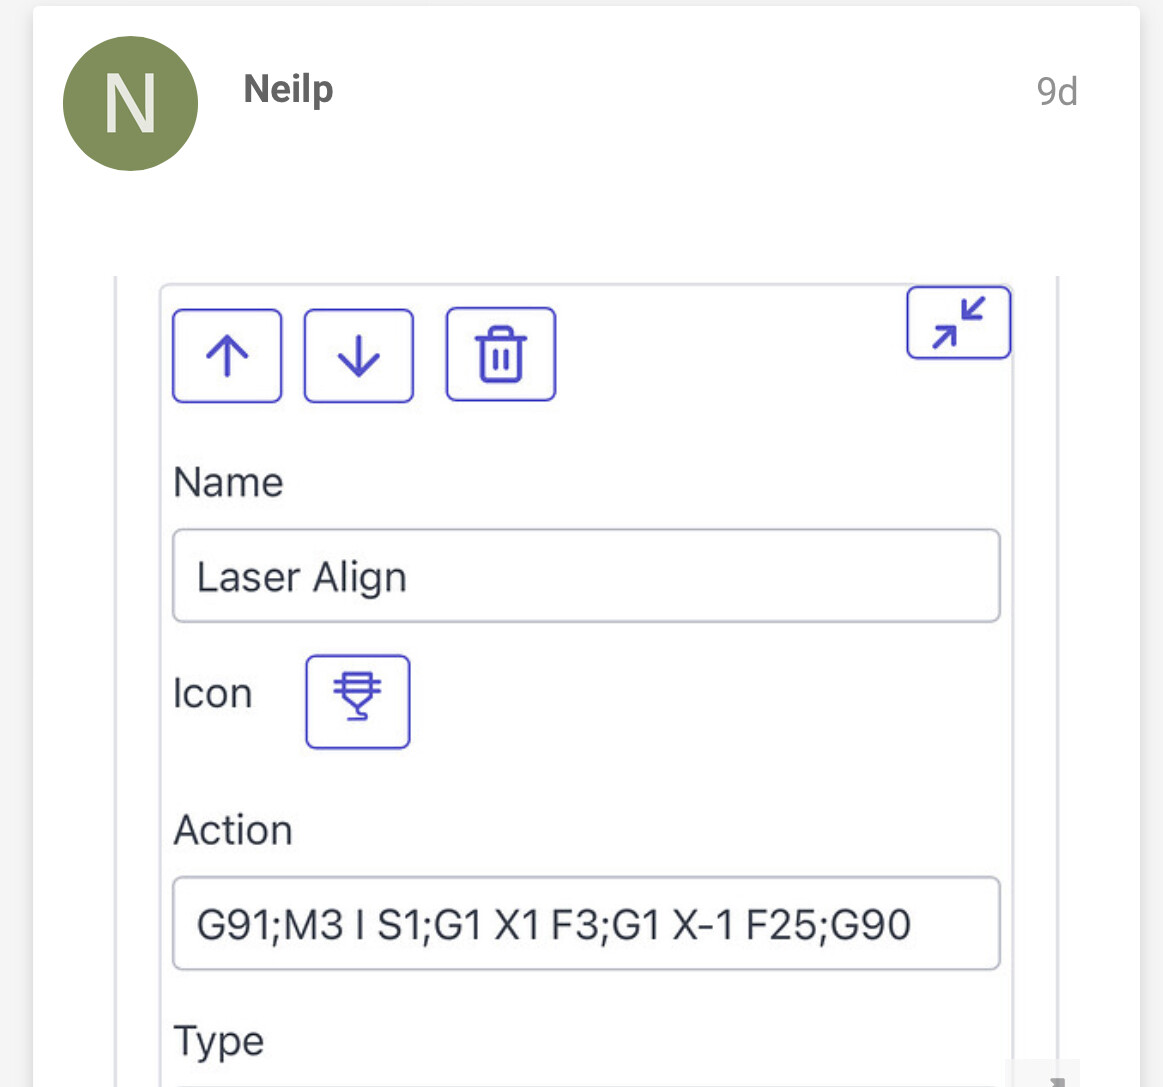Open the green N avatar profile
Image resolution: width=1163 pixels, height=1087 pixels.
(131, 103)
